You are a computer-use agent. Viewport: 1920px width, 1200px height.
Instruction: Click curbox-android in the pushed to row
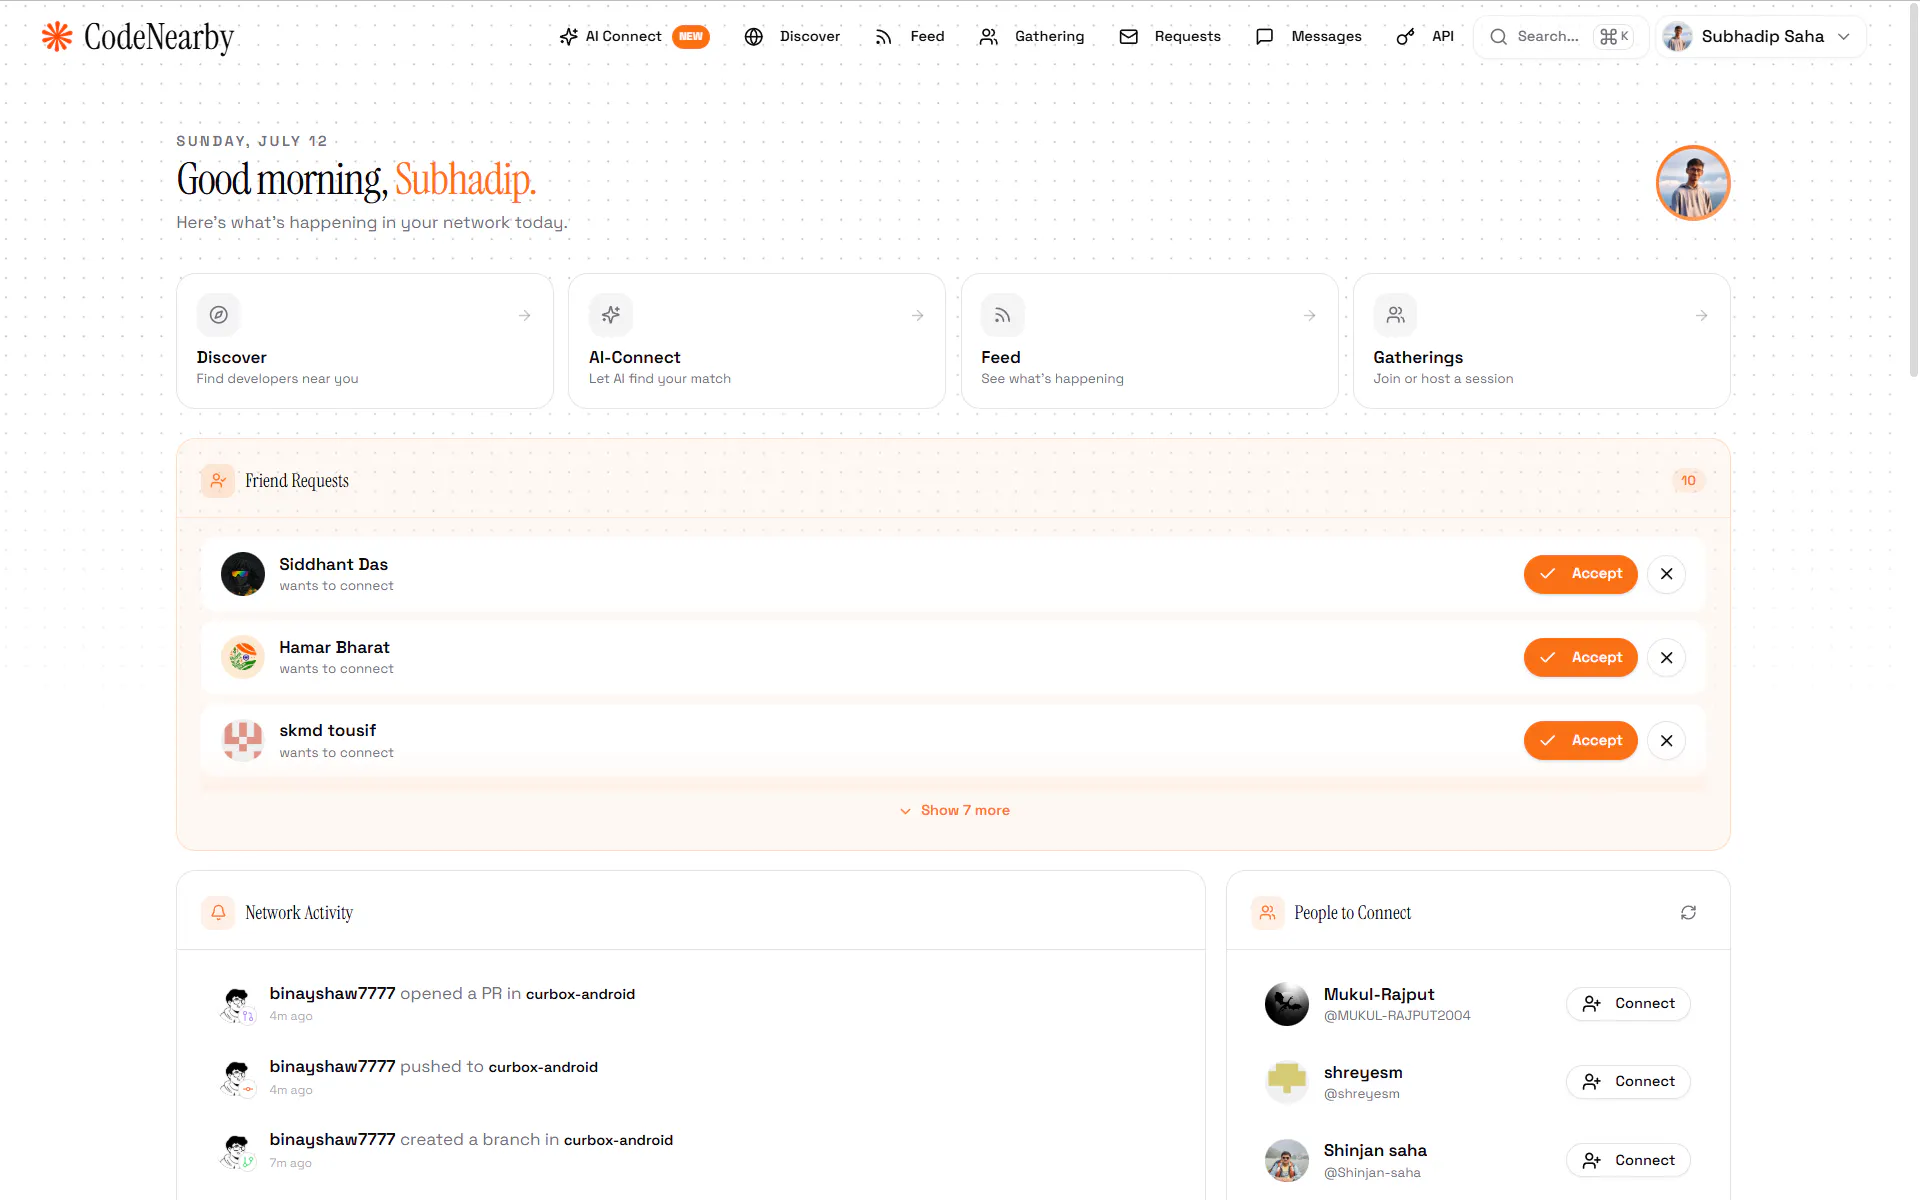click(x=543, y=1067)
